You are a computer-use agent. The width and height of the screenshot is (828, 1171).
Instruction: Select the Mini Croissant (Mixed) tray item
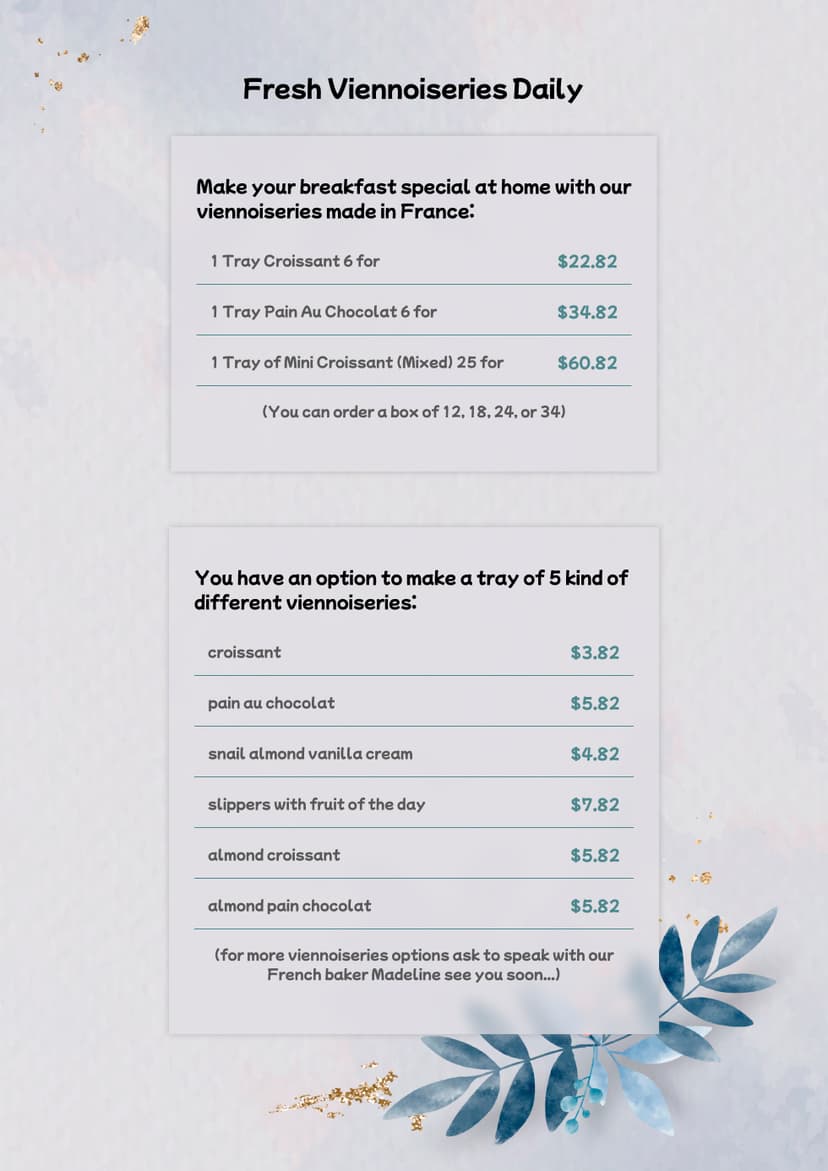pyautogui.click(x=357, y=362)
